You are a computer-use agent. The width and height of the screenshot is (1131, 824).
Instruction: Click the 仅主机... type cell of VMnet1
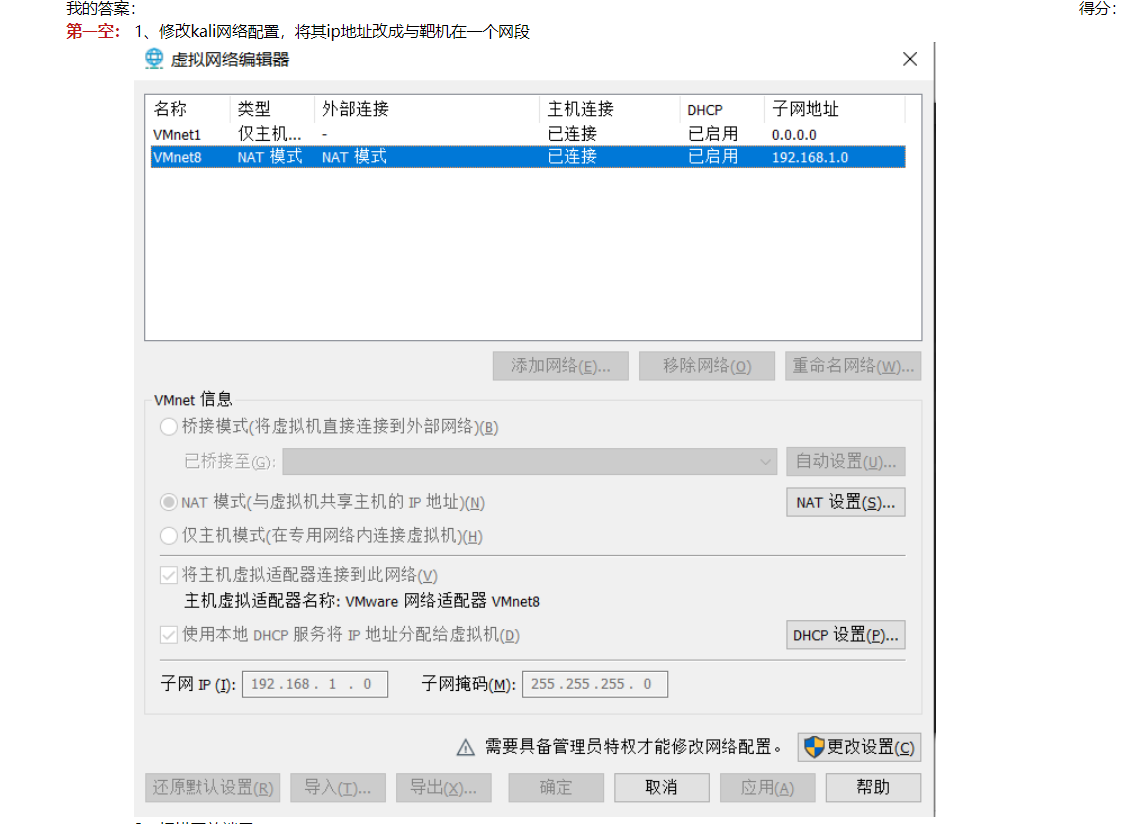(269, 134)
